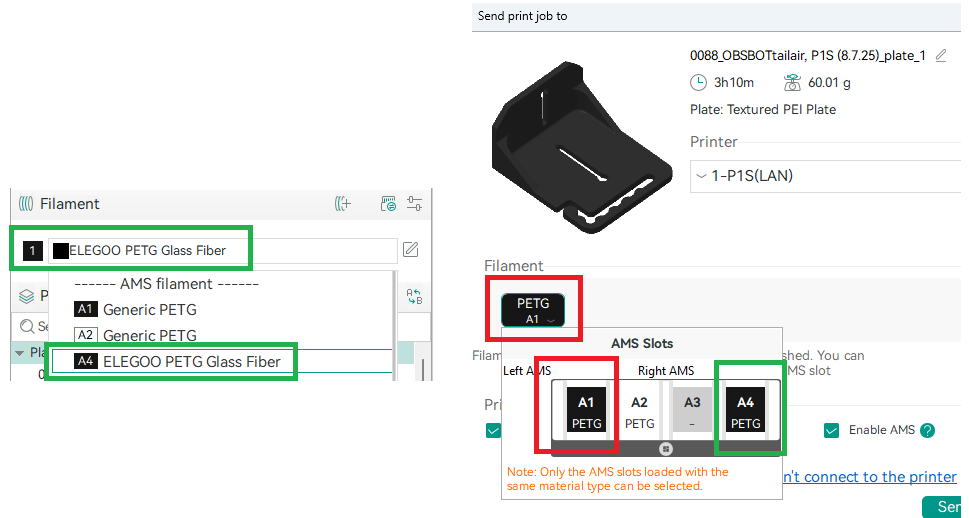Click the black bracket model preview thumbnail
Image resolution: width=969 pixels, height=518 pixels.
[581, 148]
